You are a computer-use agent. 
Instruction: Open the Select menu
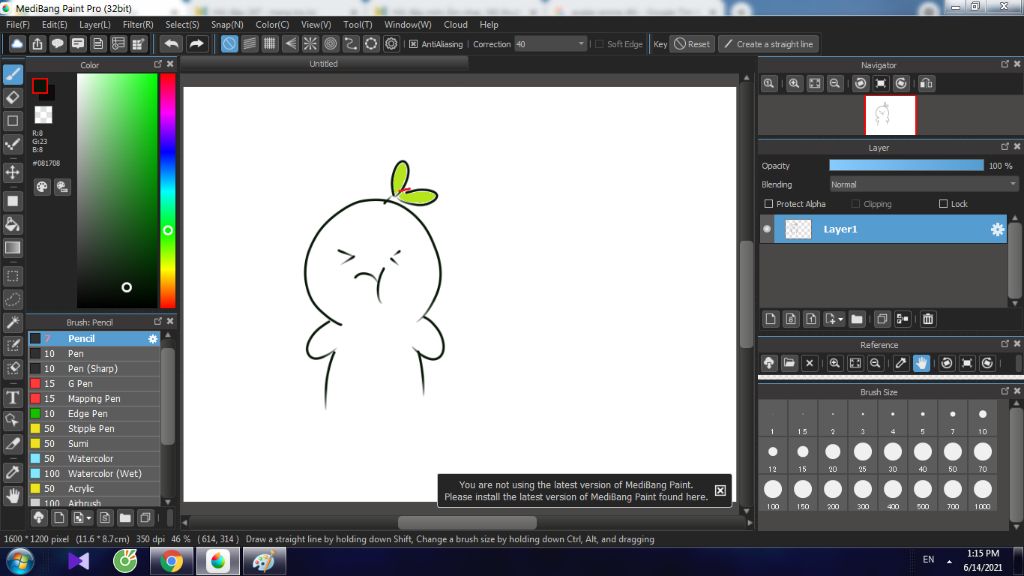(x=182, y=24)
